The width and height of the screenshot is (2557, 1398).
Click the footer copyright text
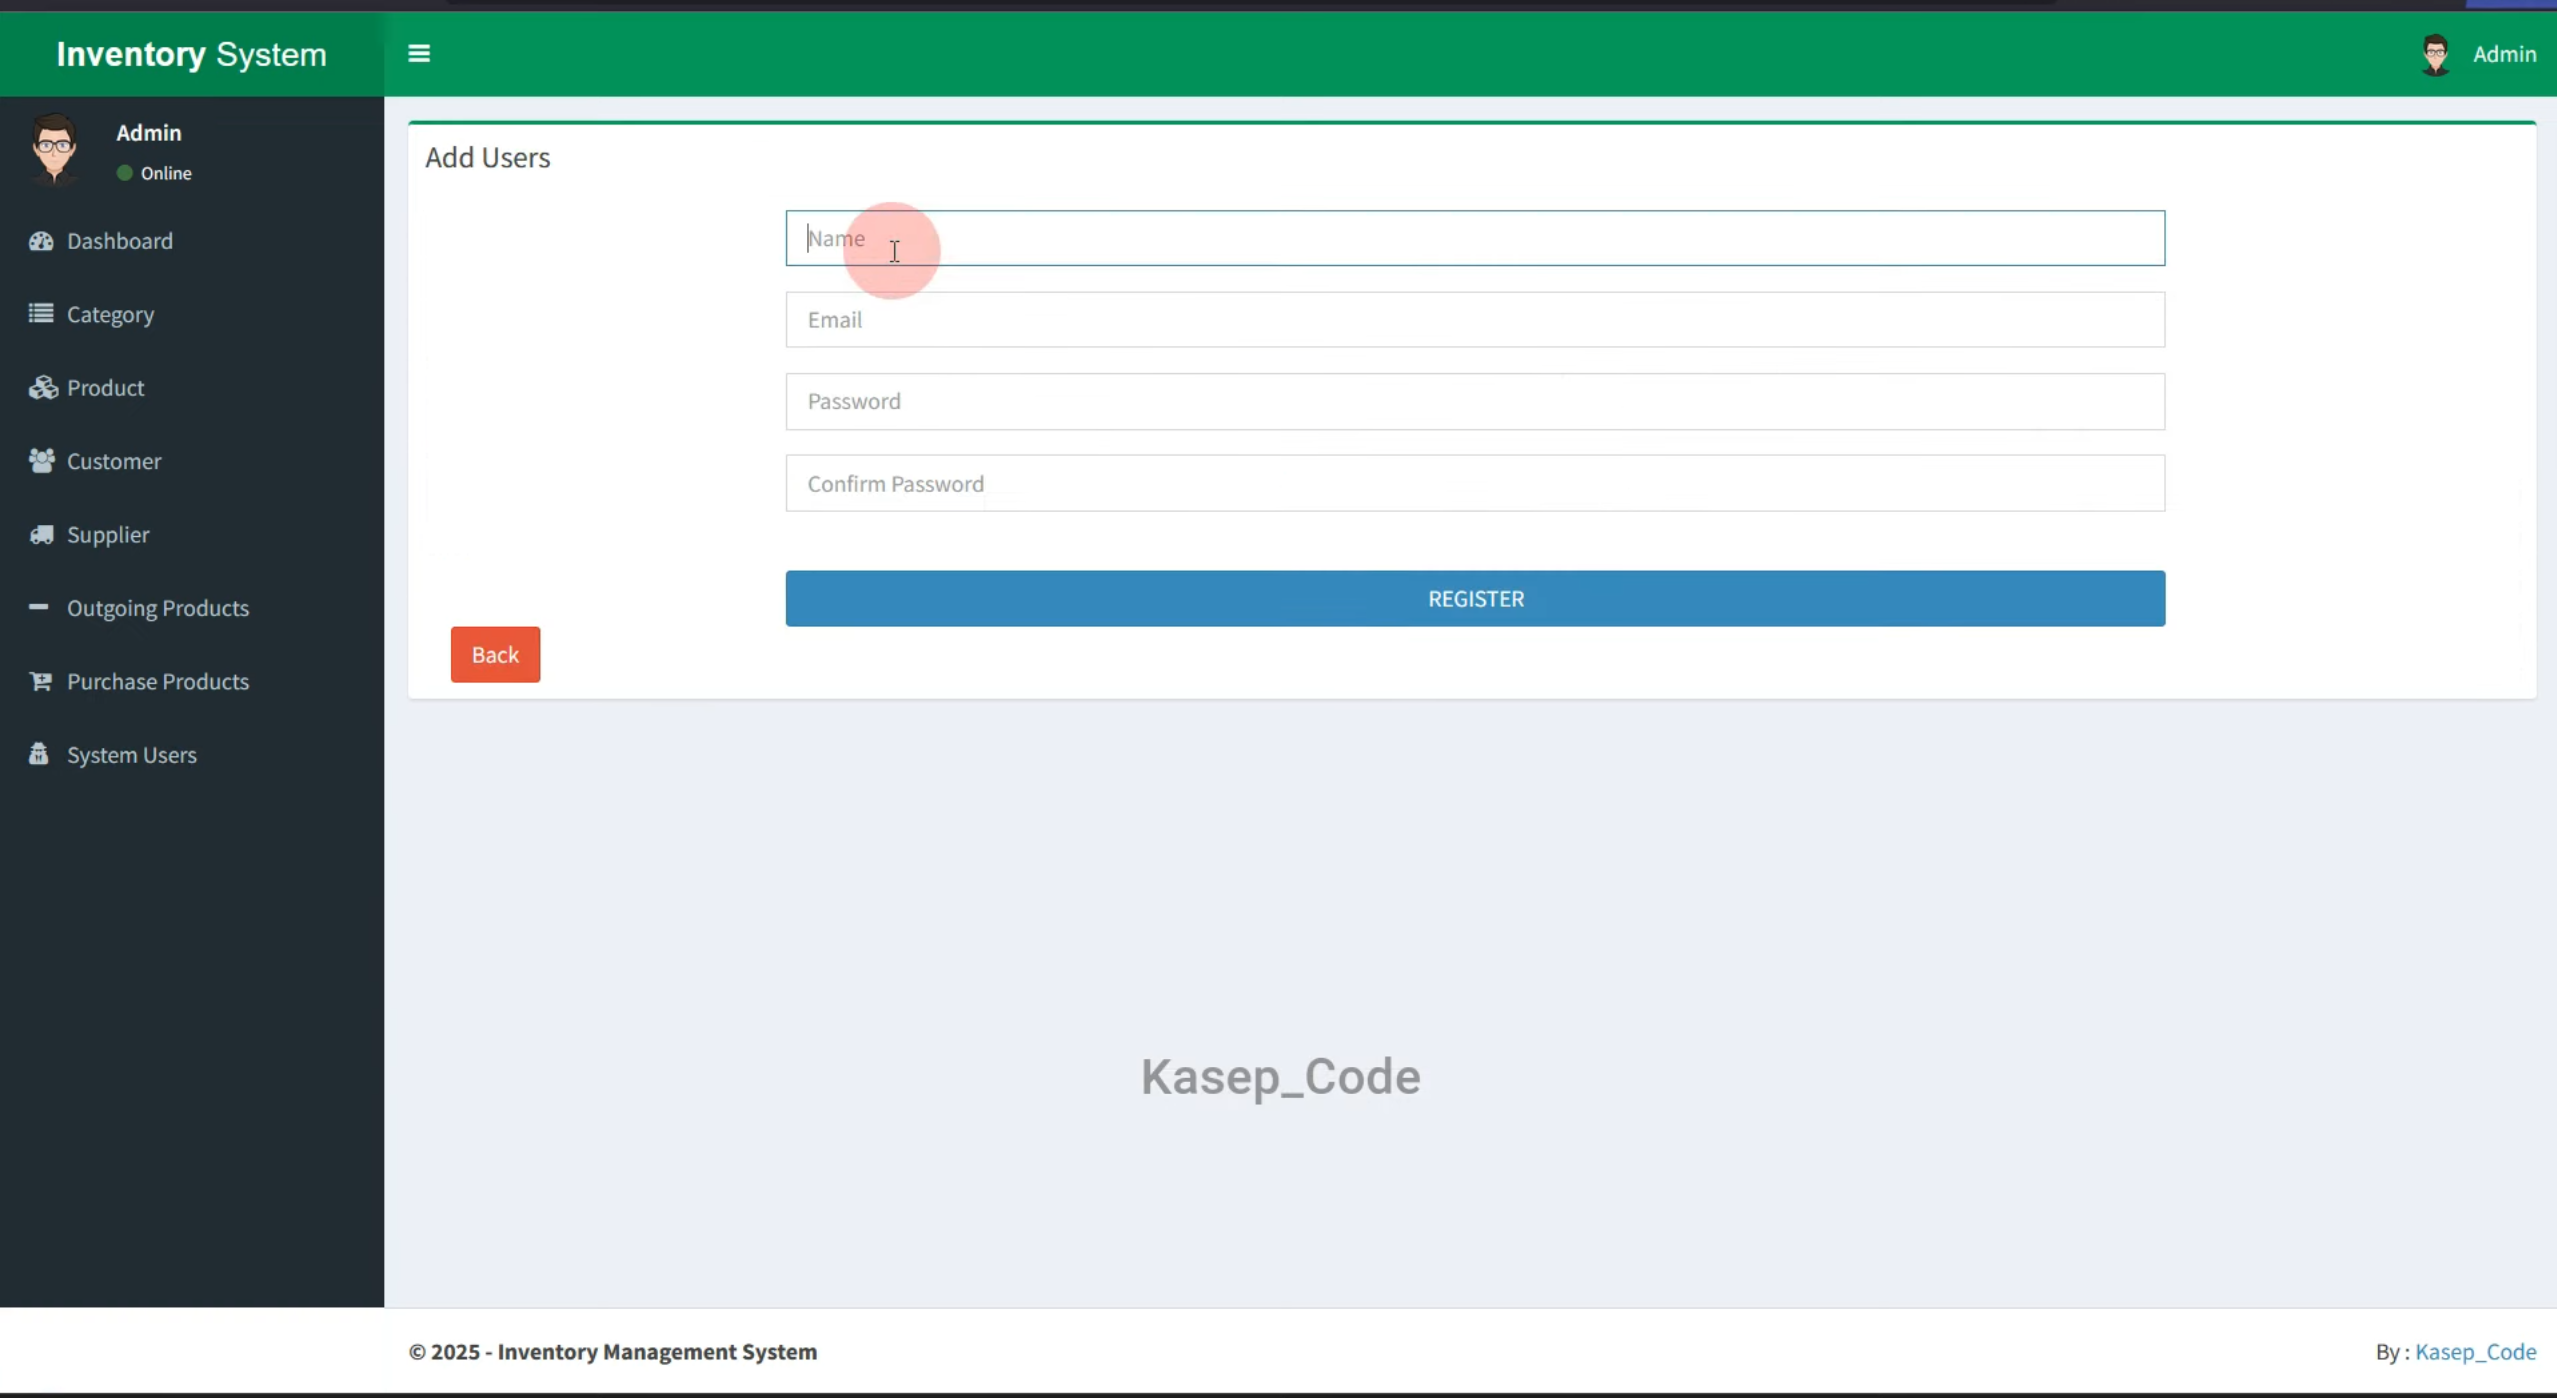click(612, 1351)
